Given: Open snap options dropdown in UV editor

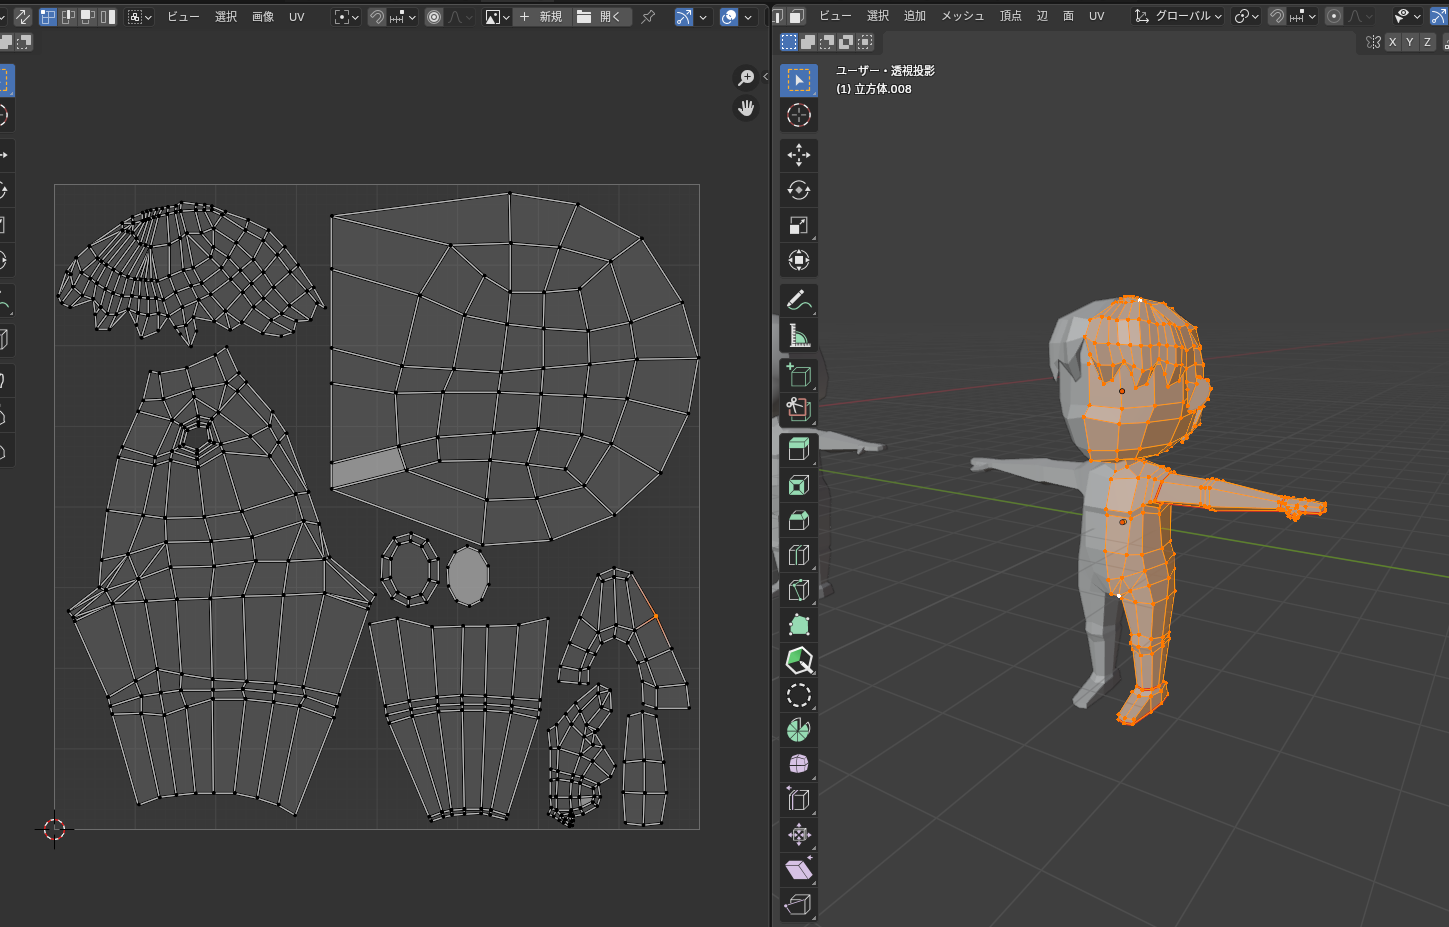Looking at the screenshot, I should (402, 17).
